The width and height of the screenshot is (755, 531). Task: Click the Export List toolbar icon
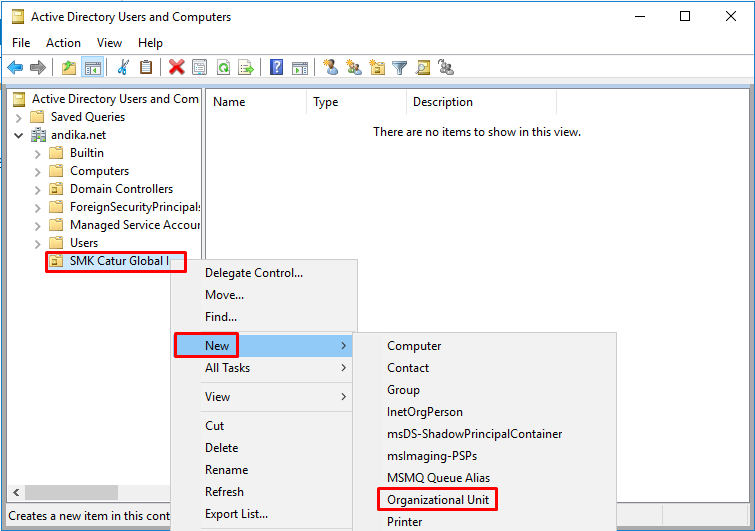click(246, 67)
